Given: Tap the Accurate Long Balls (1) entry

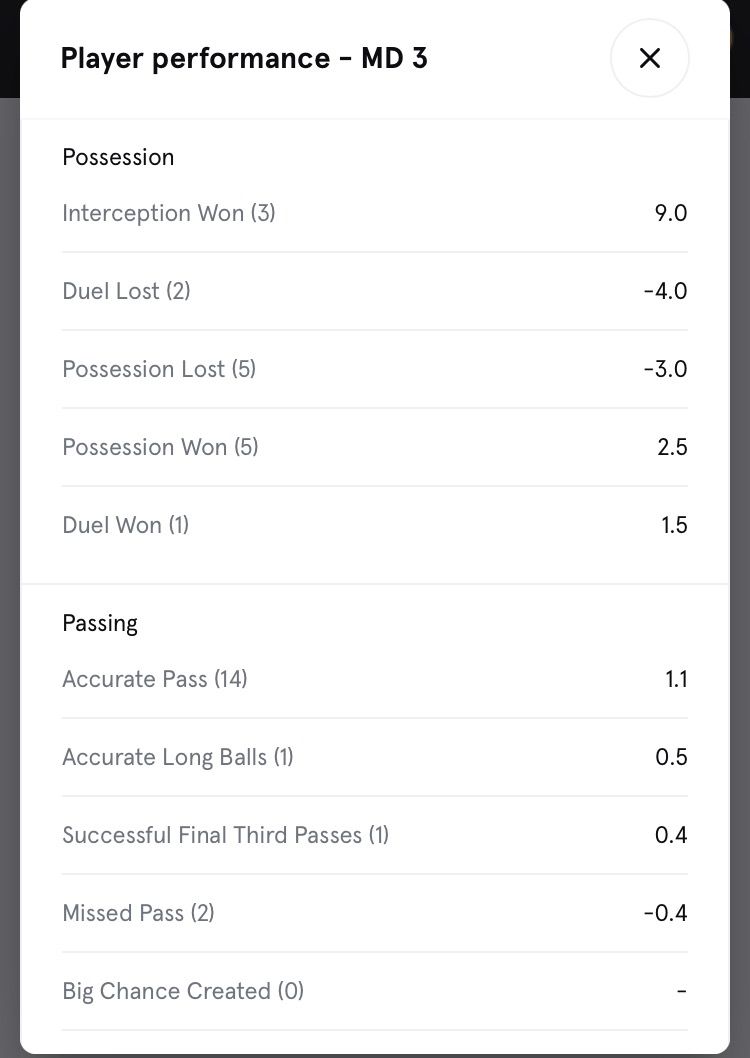Looking at the screenshot, I should point(178,757).
